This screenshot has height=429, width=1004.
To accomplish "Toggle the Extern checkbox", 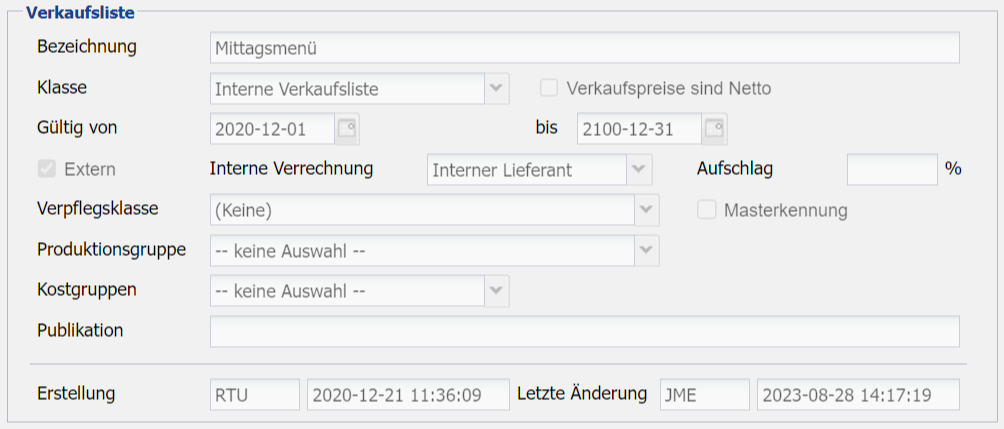I will (46, 169).
